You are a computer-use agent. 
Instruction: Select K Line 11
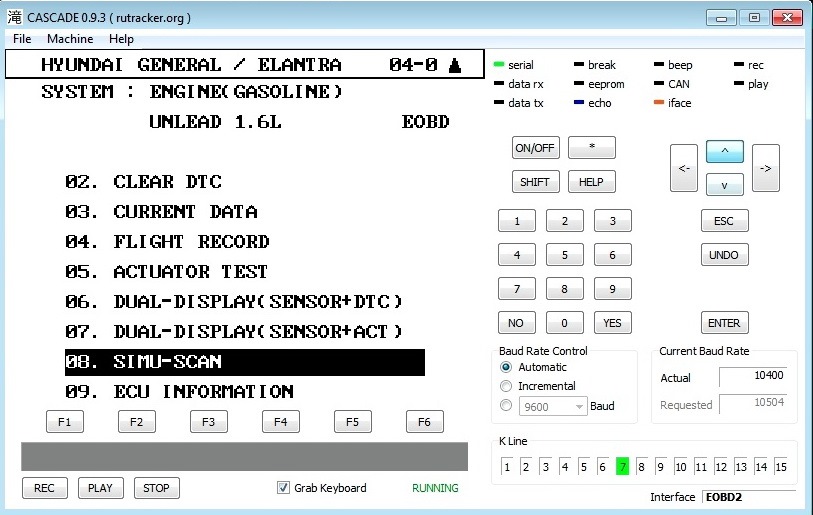click(x=701, y=467)
